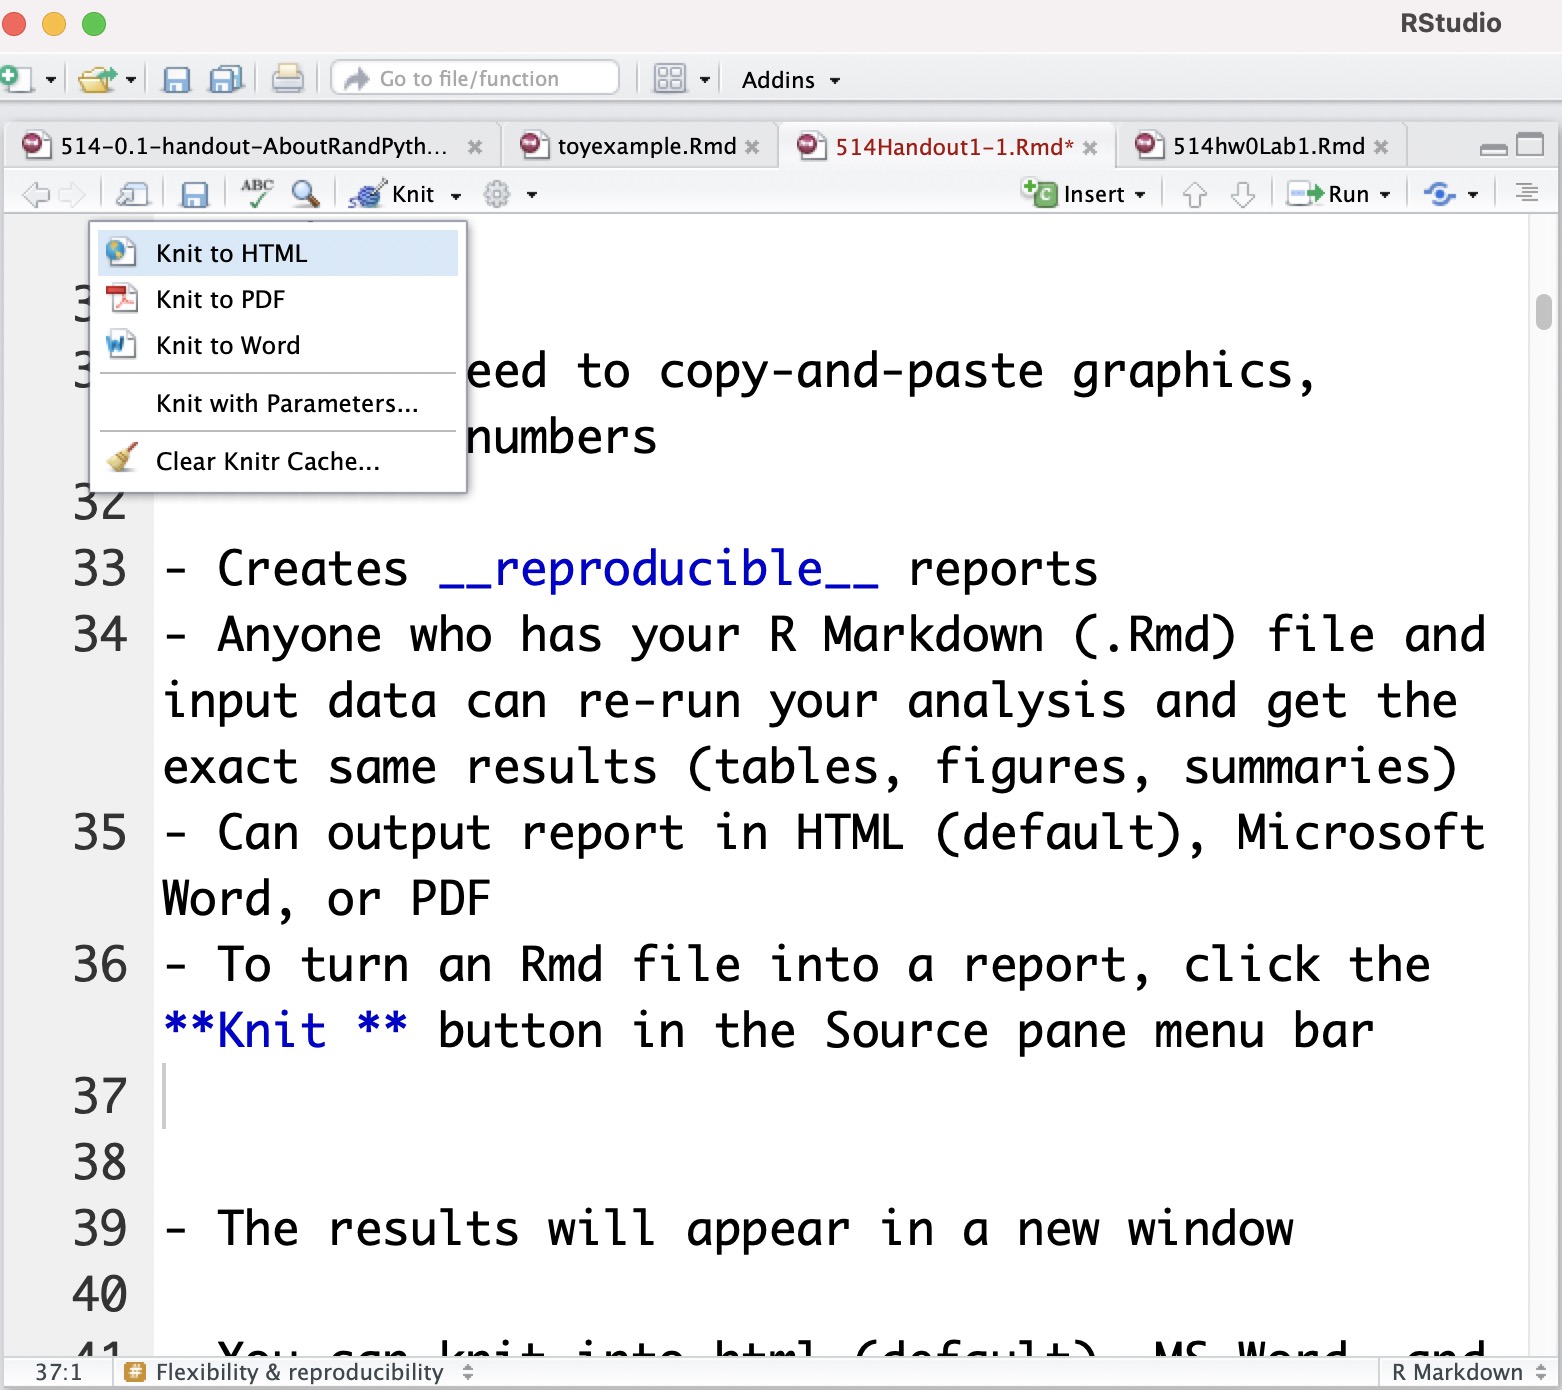Go forward to next source location
The width and height of the screenshot is (1562, 1390).
72,194
